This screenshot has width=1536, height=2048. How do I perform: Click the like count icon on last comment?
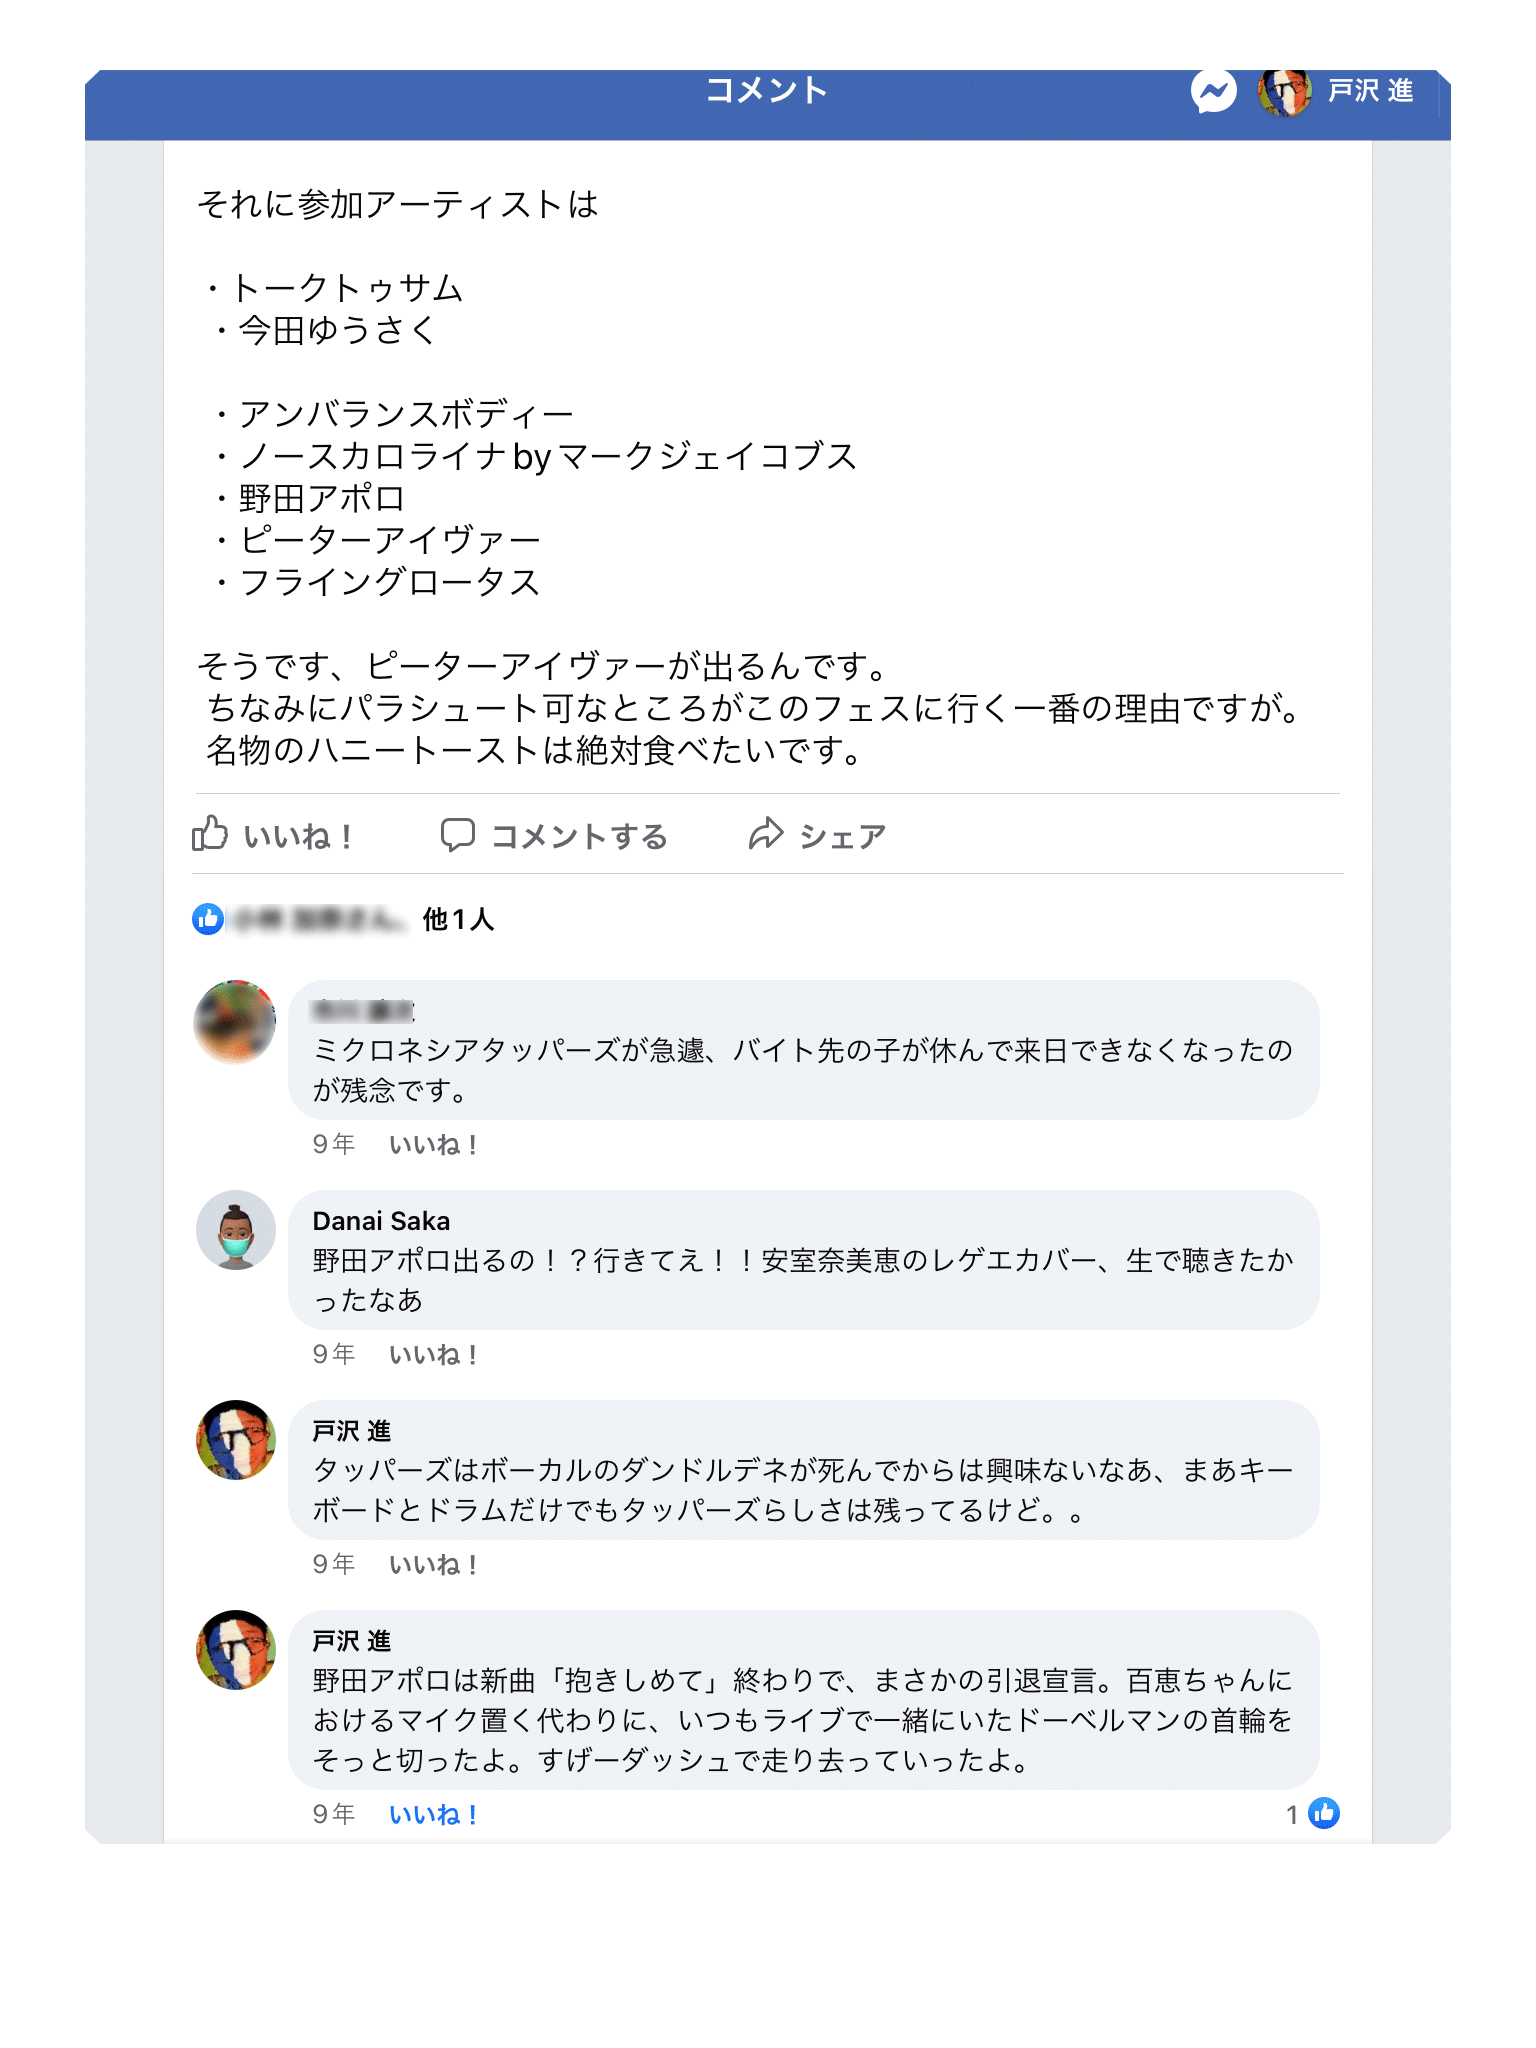[x=1324, y=1813]
